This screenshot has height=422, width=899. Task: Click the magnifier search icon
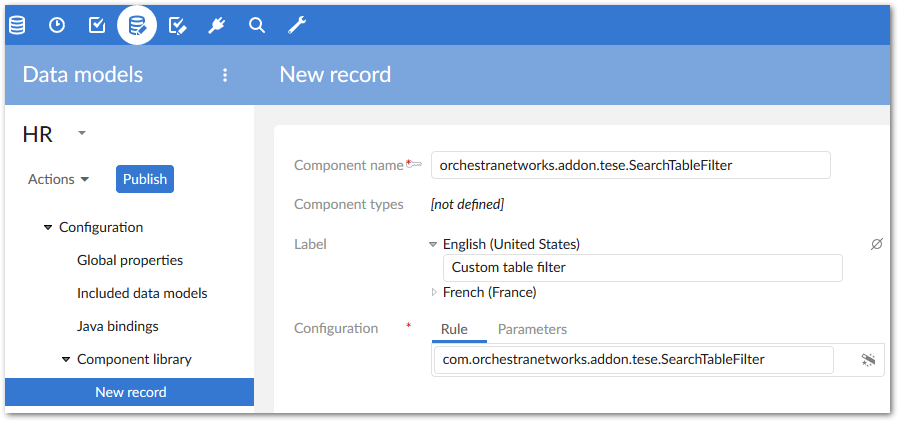pos(257,25)
